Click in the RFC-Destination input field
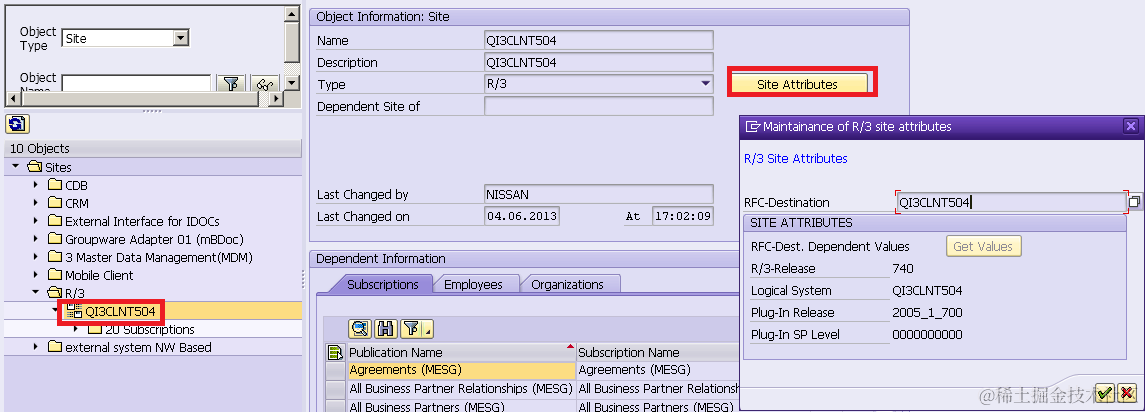The width and height of the screenshot is (1145, 412). [x=1011, y=203]
